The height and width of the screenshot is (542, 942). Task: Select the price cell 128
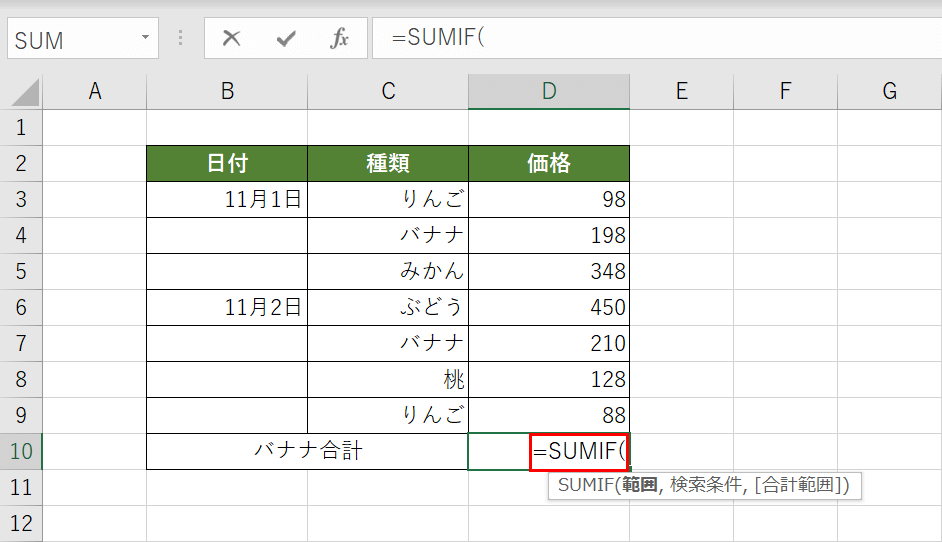tap(549, 380)
